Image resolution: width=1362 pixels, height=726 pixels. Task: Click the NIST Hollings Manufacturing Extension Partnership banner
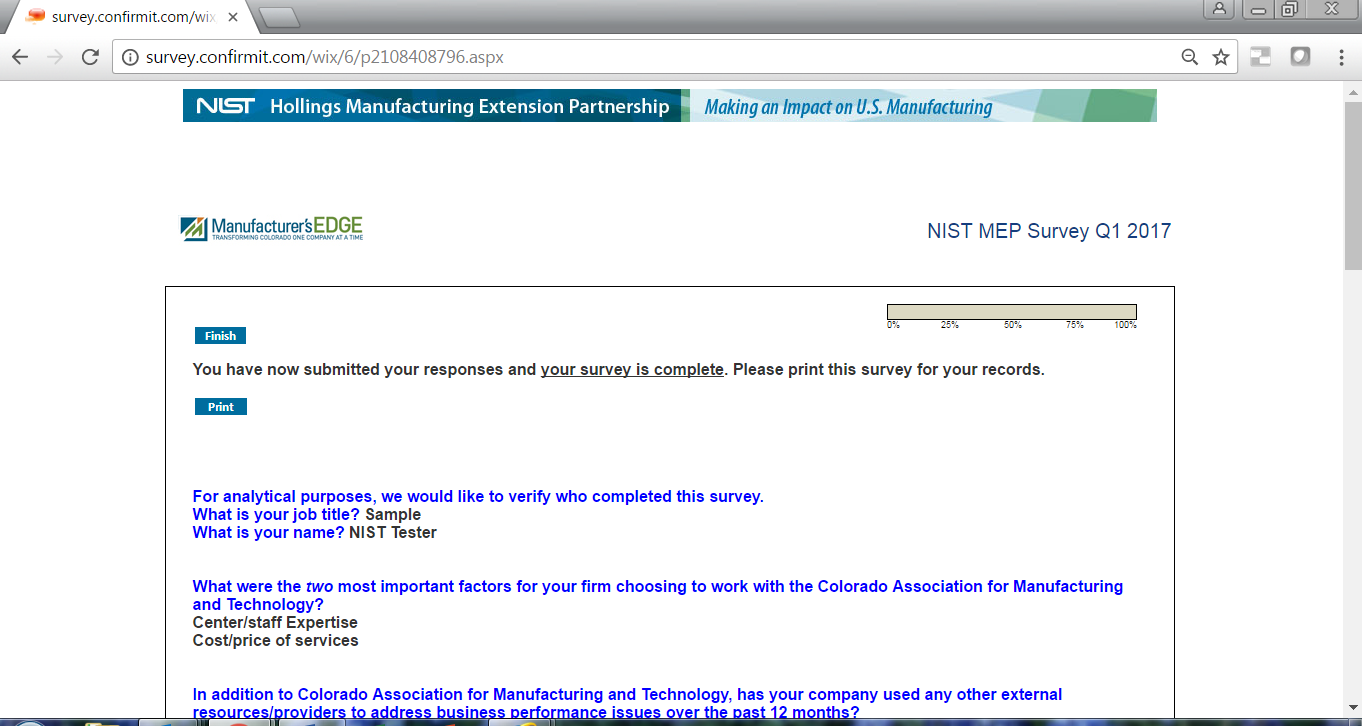(434, 106)
